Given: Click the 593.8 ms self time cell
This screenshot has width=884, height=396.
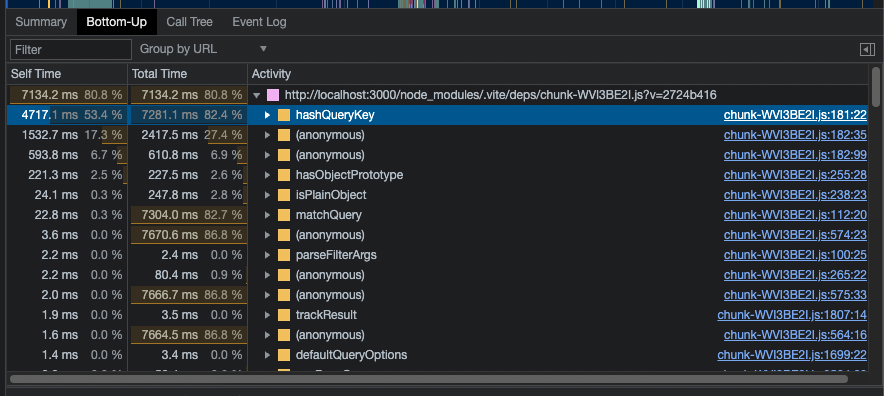Looking at the screenshot, I should click(67, 155).
